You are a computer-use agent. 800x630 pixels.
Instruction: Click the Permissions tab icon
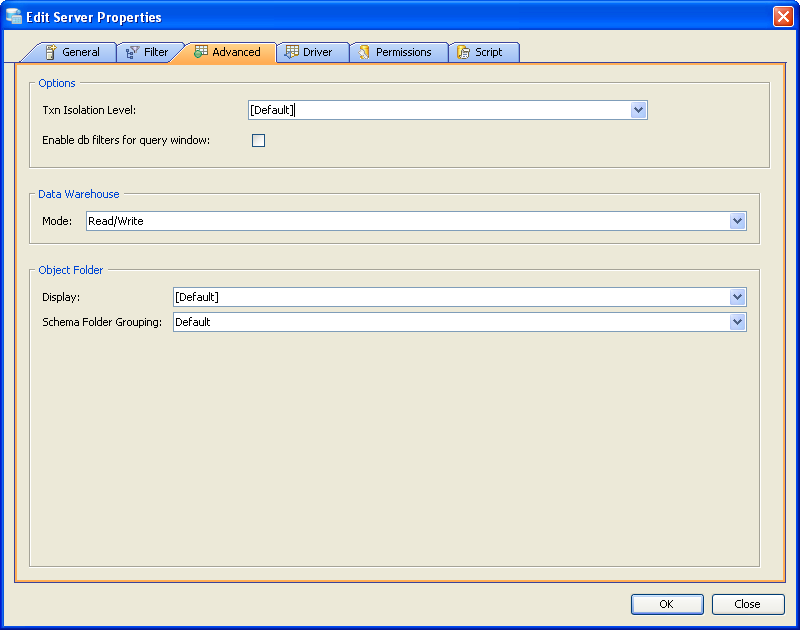364,52
